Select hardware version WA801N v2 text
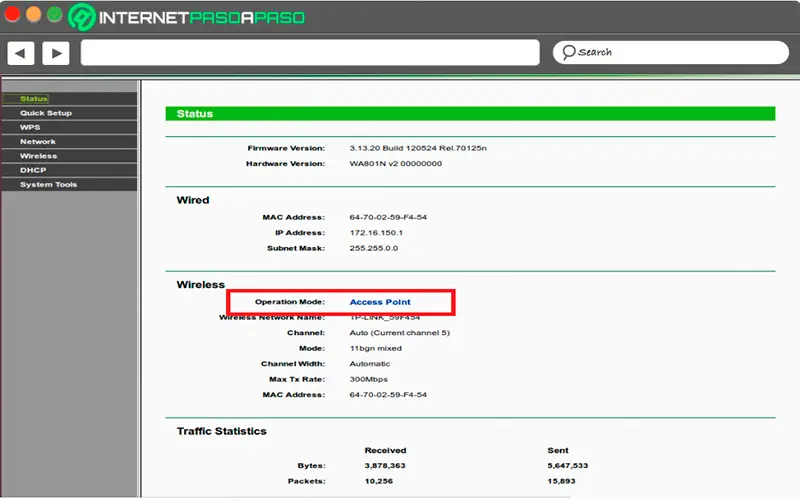Screen dimensions: 800x500 [x=395, y=164]
